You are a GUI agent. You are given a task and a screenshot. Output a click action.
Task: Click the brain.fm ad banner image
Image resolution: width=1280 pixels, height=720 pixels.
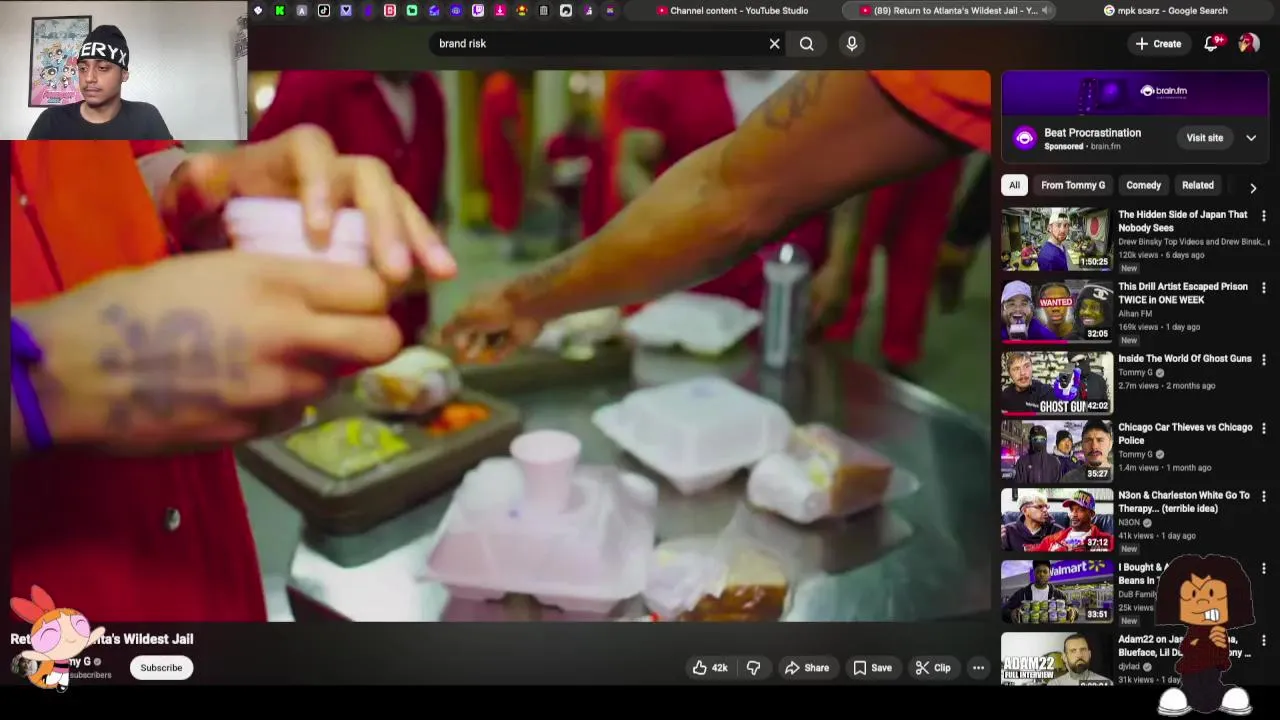click(1135, 95)
